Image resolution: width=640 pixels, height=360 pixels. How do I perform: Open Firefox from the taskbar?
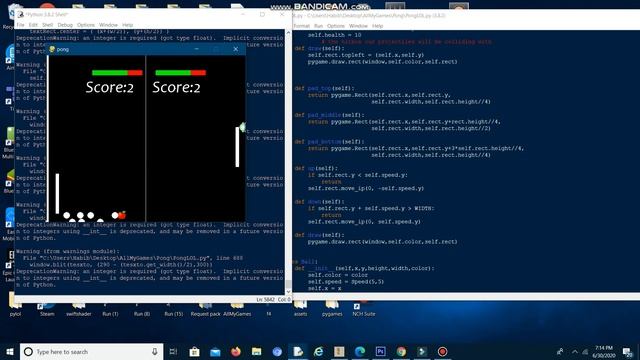pos(236,351)
